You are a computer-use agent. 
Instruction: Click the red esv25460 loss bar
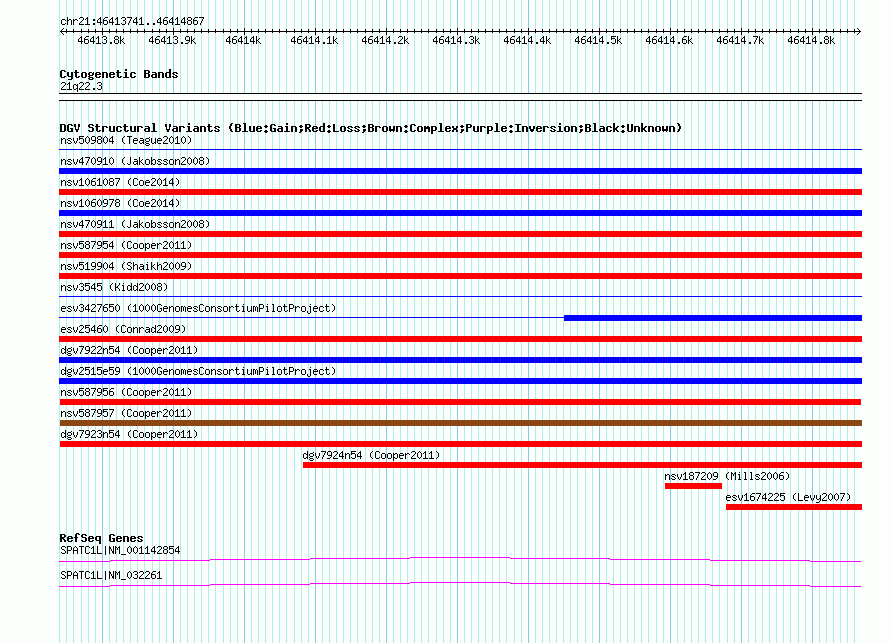pyautogui.click(x=460, y=339)
